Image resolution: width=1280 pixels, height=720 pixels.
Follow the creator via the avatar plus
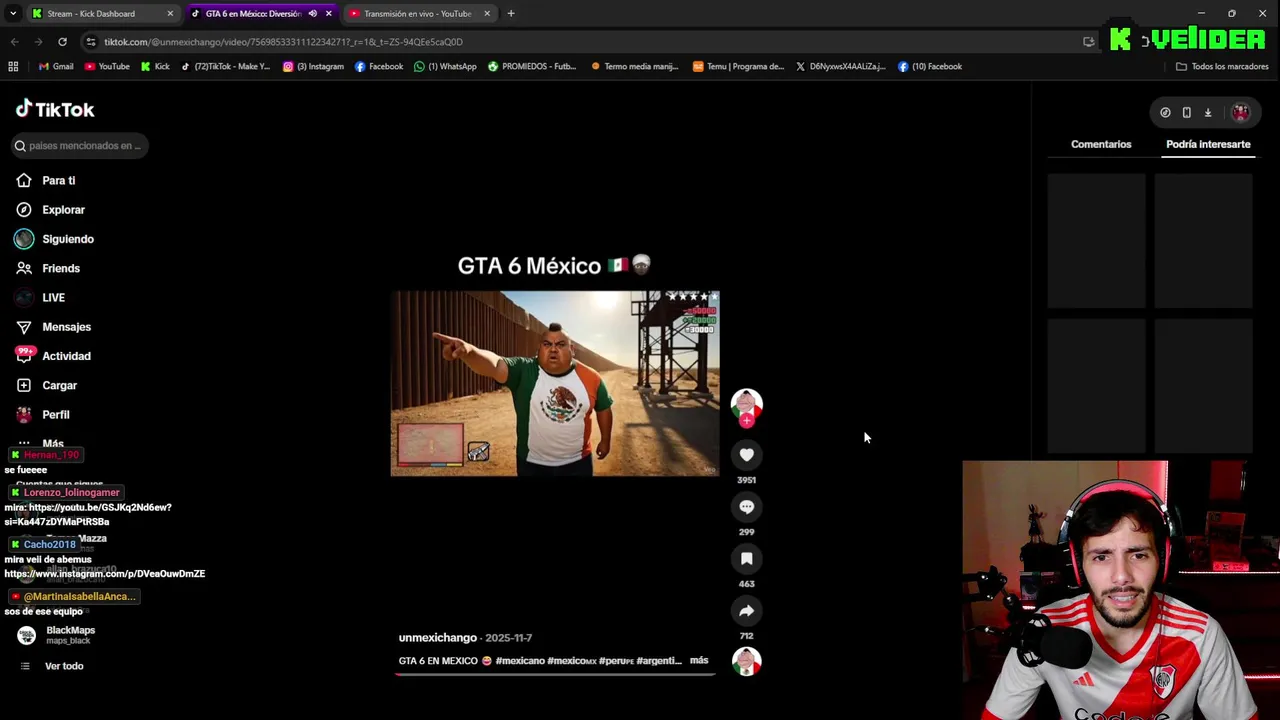[x=746, y=421]
